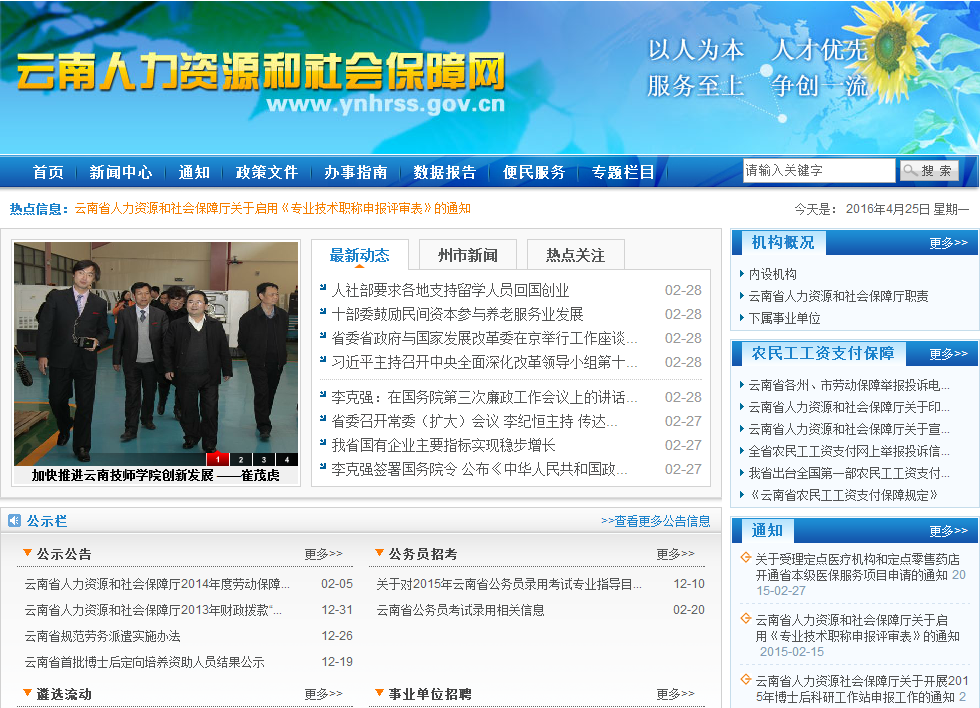Open the caption 加快推进云南技师学院创新发展

tap(156, 476)
